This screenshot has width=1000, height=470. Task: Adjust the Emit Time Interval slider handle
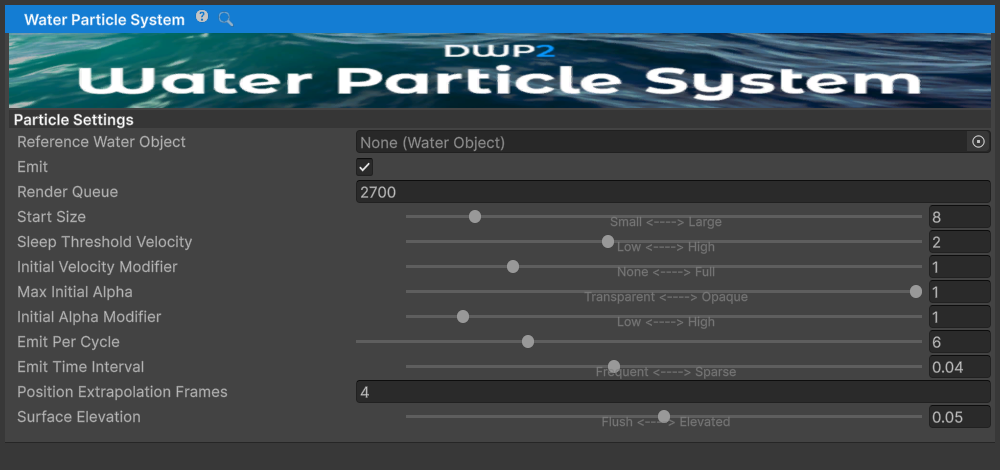point(614,366)
